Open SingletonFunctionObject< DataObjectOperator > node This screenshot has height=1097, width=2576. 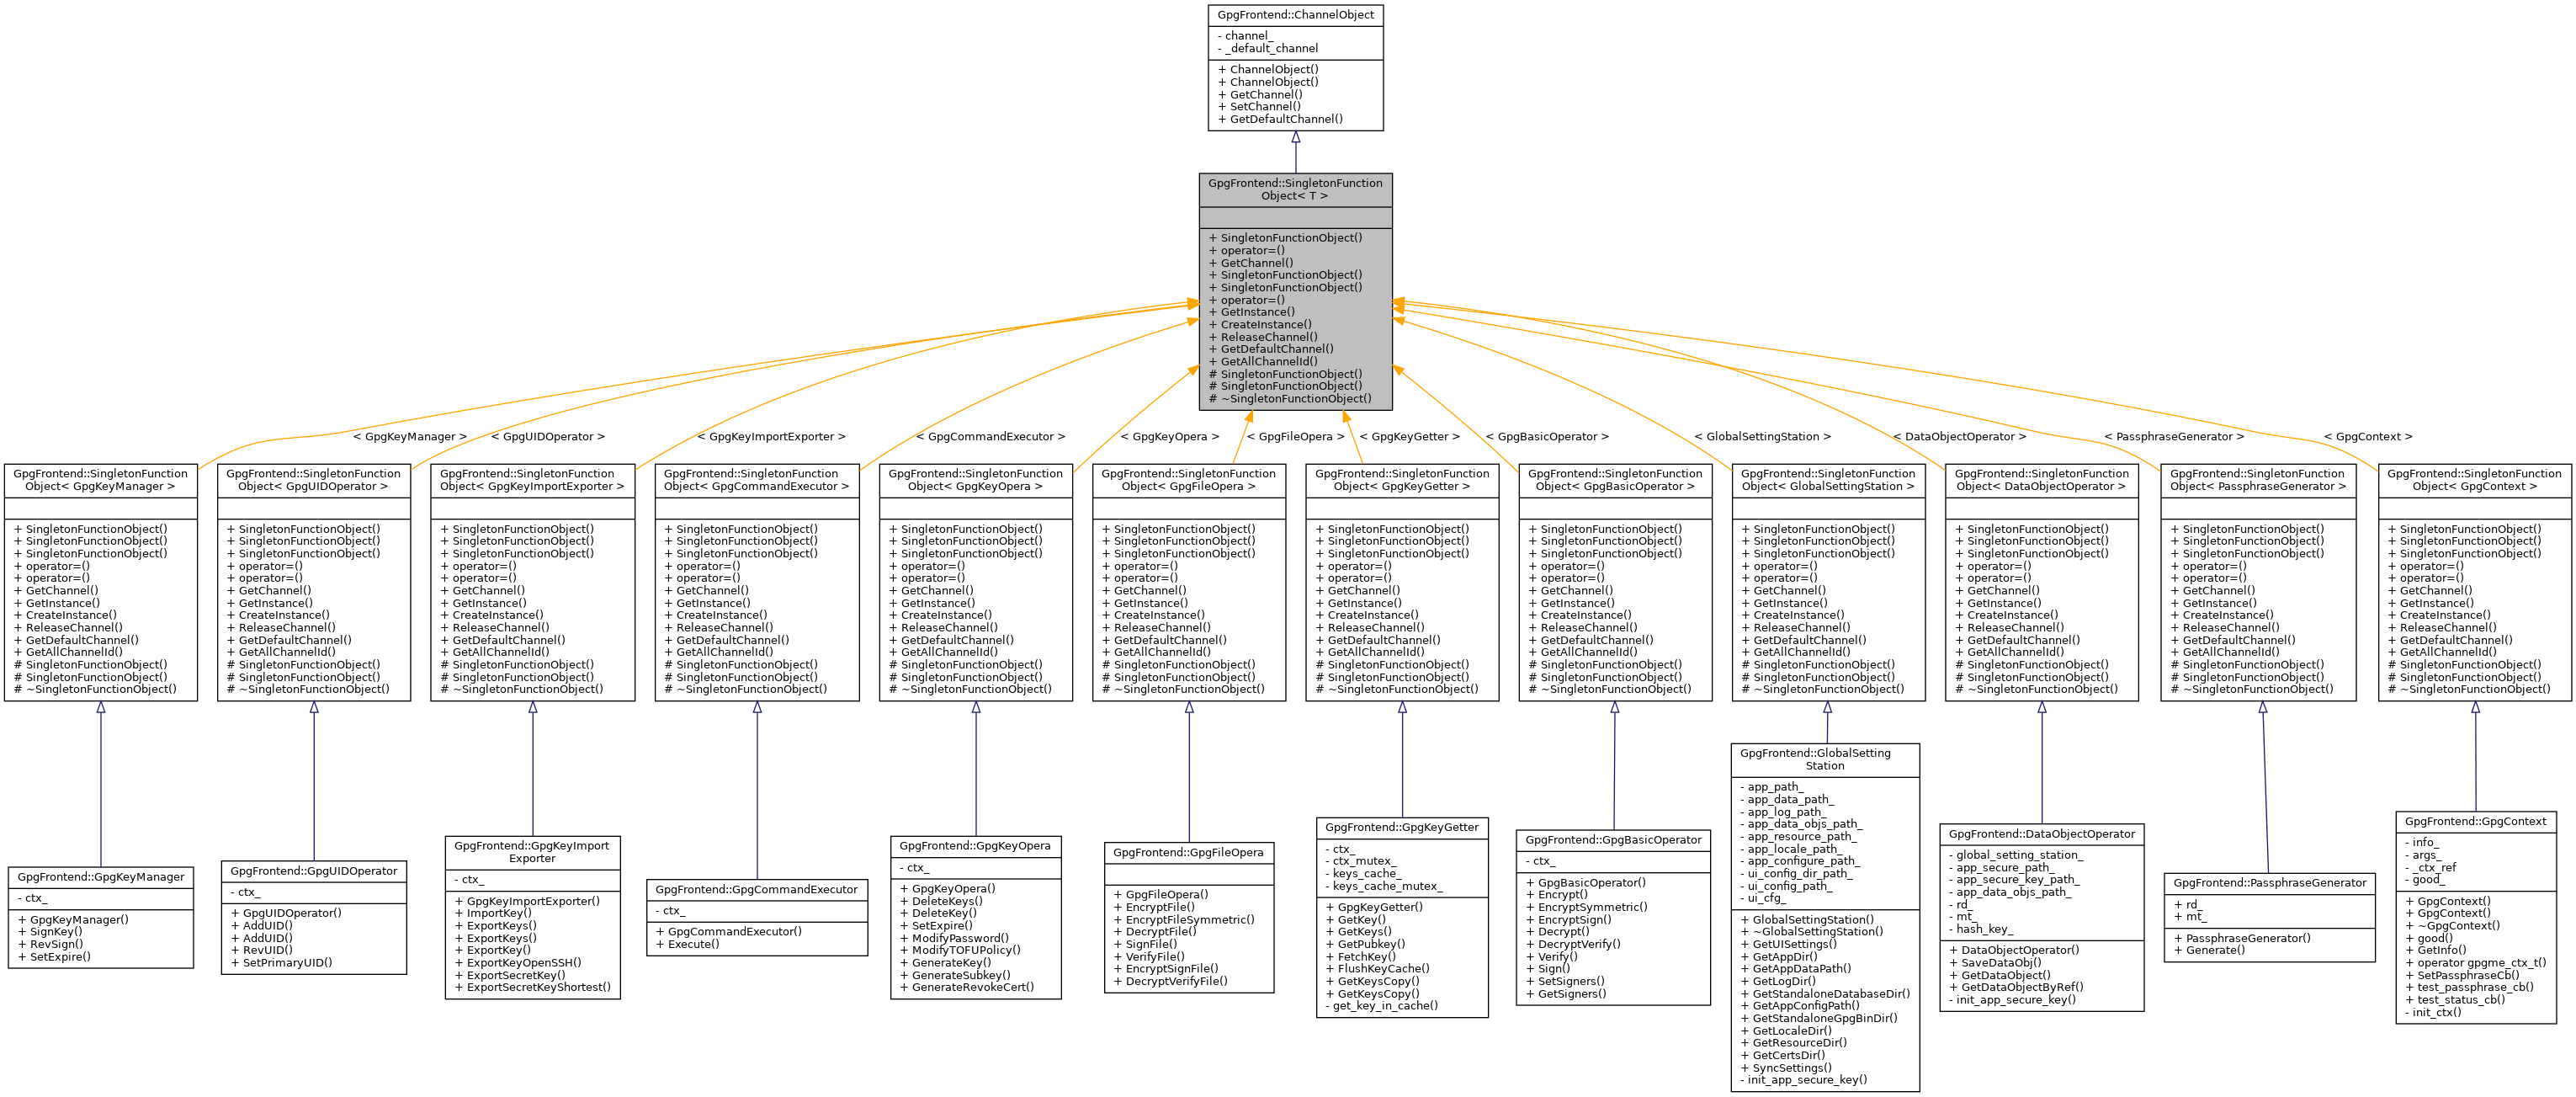coord(2042,582)
